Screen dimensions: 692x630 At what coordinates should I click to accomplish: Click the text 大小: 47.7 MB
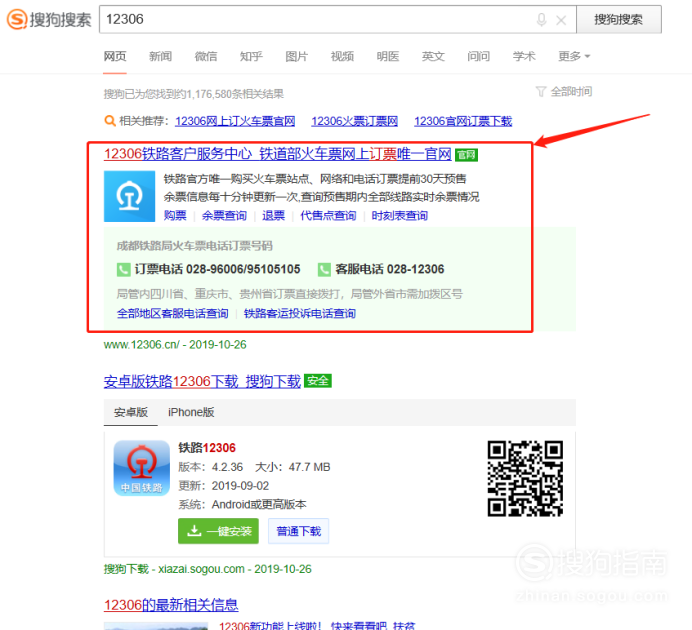pos(293,467)
